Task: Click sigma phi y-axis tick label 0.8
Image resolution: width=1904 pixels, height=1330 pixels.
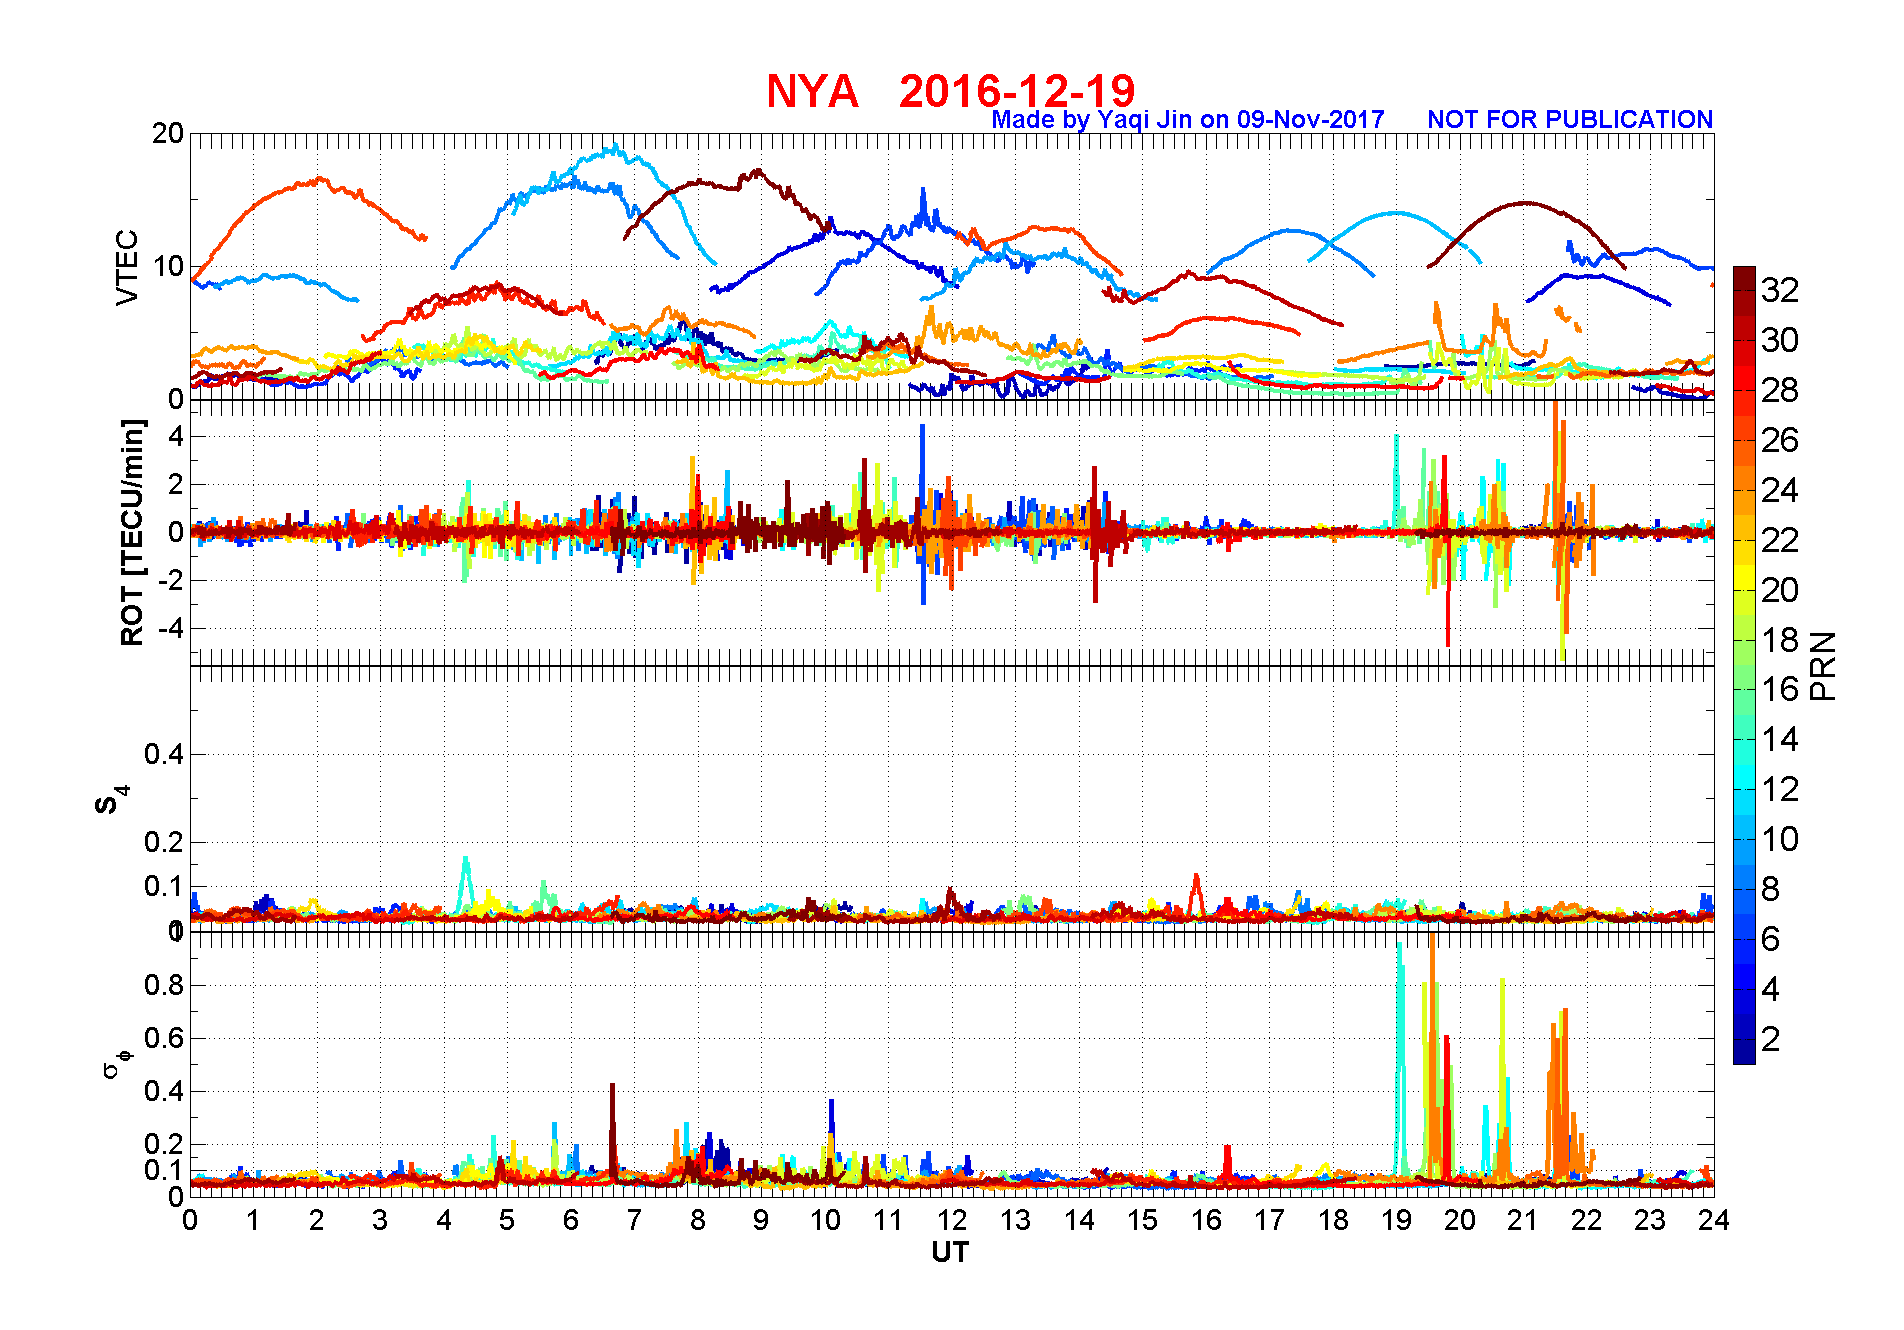Action: (x=164, y=985)
